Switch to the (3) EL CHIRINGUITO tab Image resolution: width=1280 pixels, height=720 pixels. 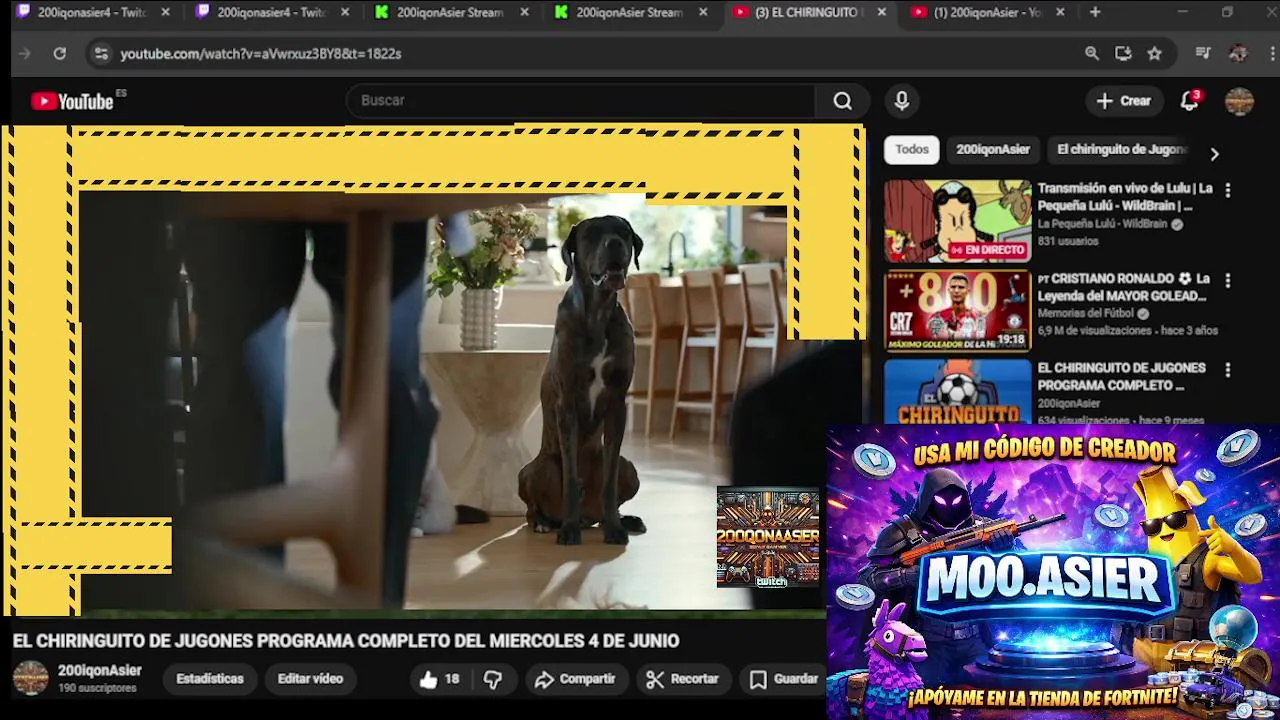[807, 12]
